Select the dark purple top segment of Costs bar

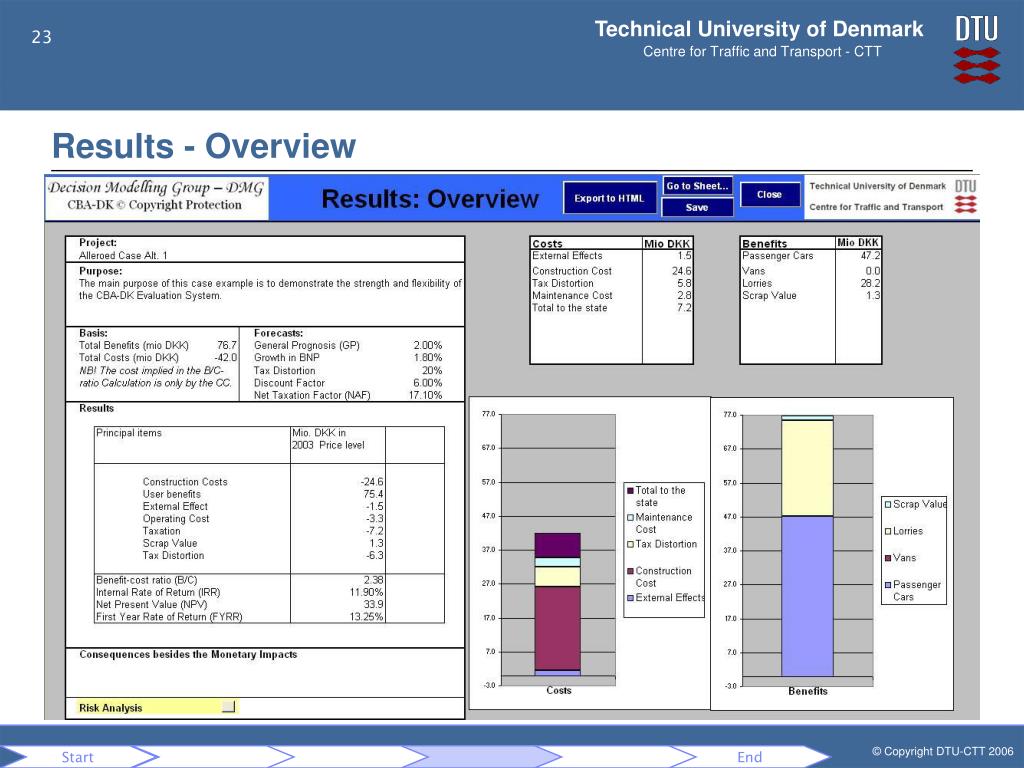tap(557, 545)
